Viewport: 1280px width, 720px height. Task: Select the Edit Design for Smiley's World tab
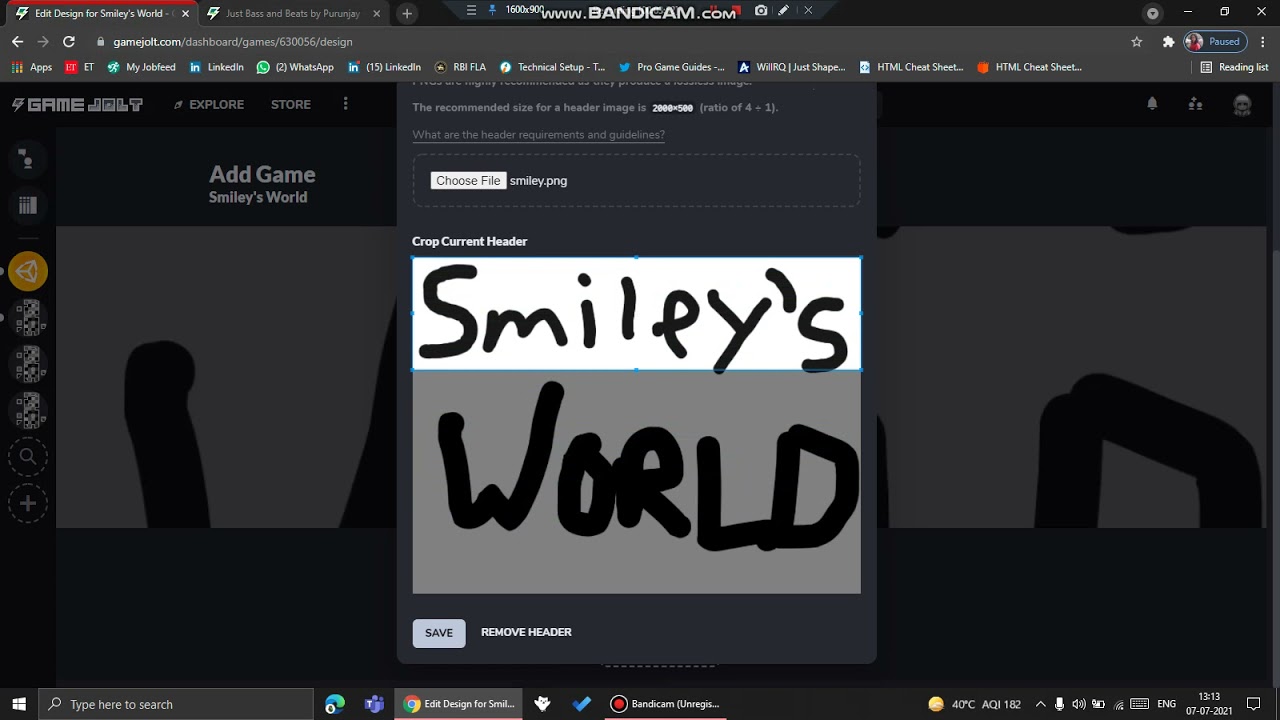pyautogui.click(x=100, y=13)
